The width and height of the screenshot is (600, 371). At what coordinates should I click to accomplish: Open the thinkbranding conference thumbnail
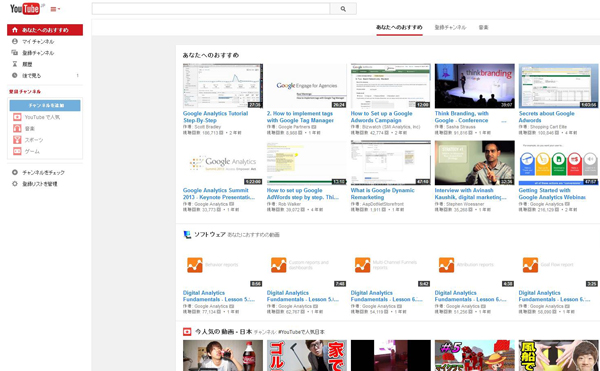[474, 86]
